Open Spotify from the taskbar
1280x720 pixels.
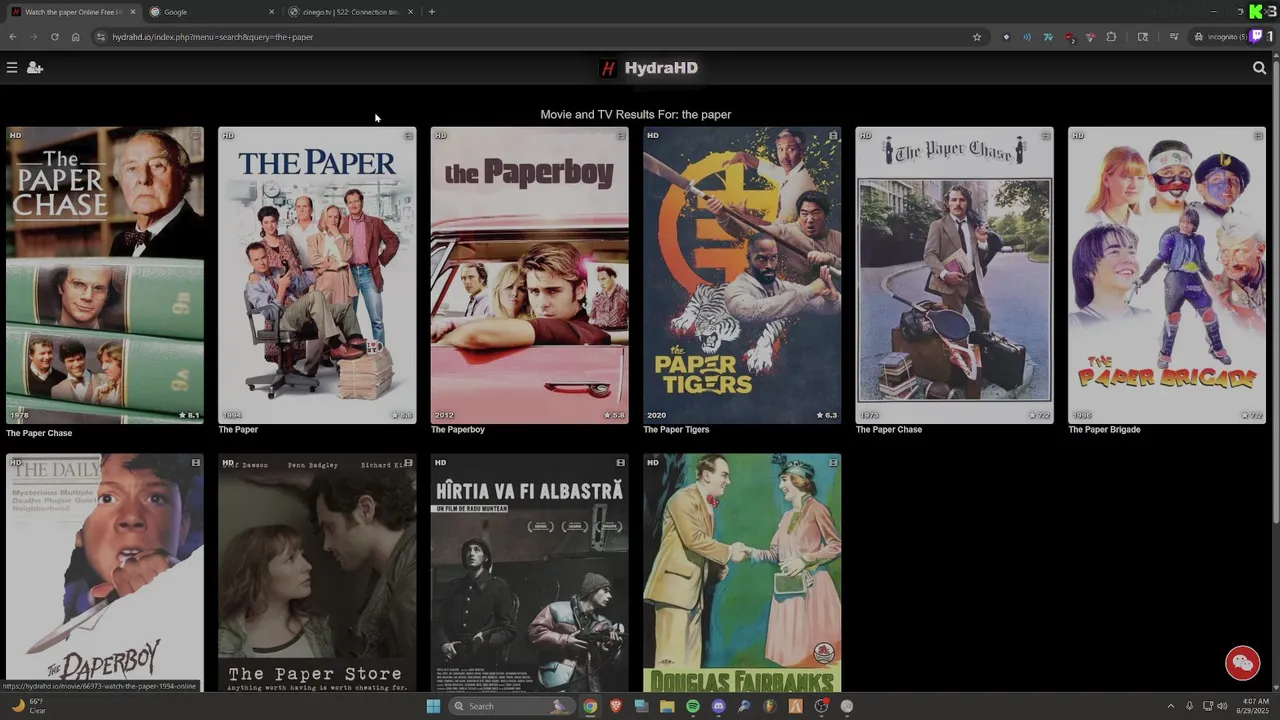click(x=693, y=706)
